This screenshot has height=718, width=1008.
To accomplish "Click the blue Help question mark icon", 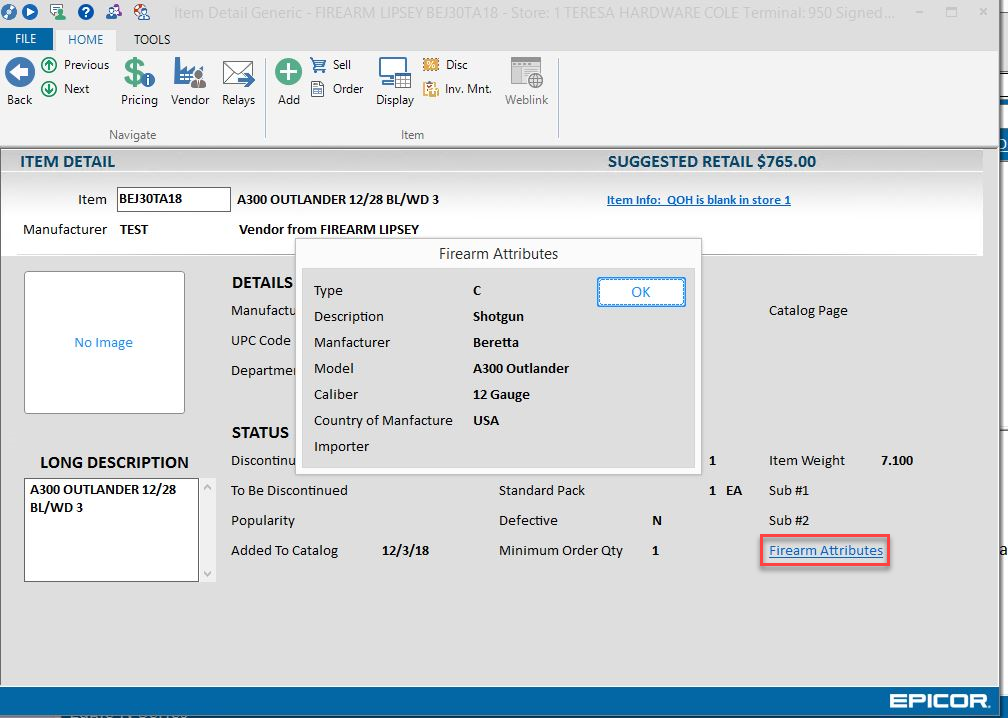I will tap(86, 12).
